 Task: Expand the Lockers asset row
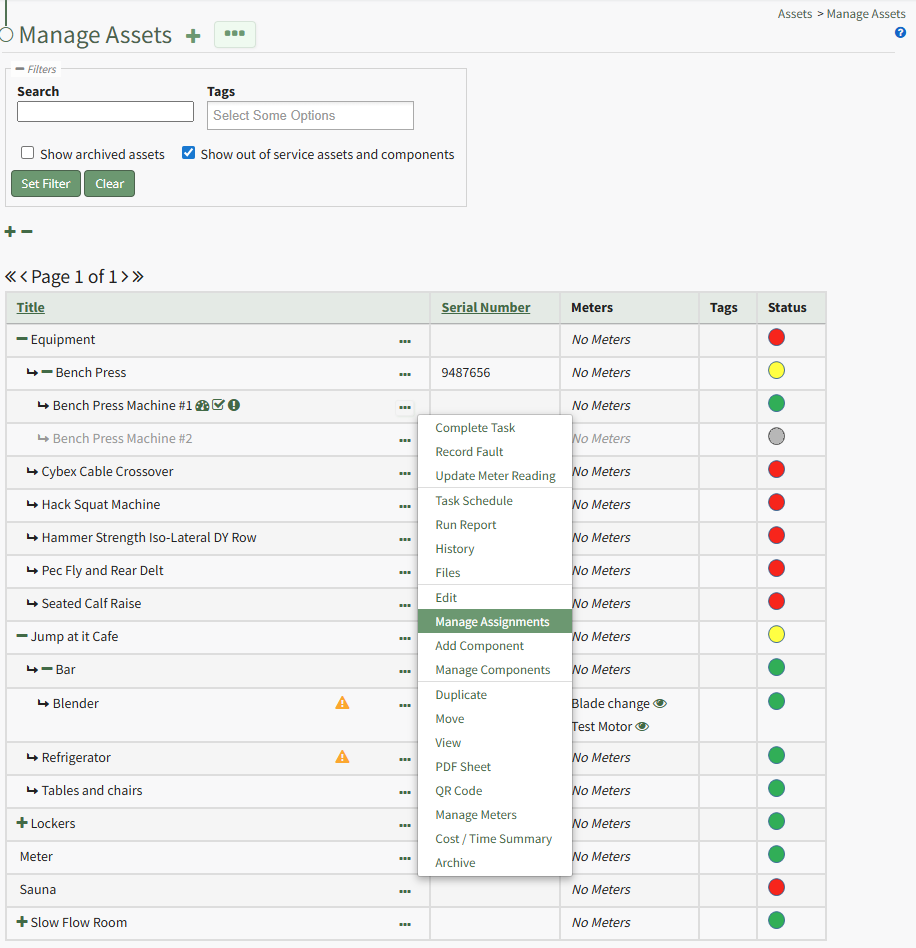coord(22,823)
